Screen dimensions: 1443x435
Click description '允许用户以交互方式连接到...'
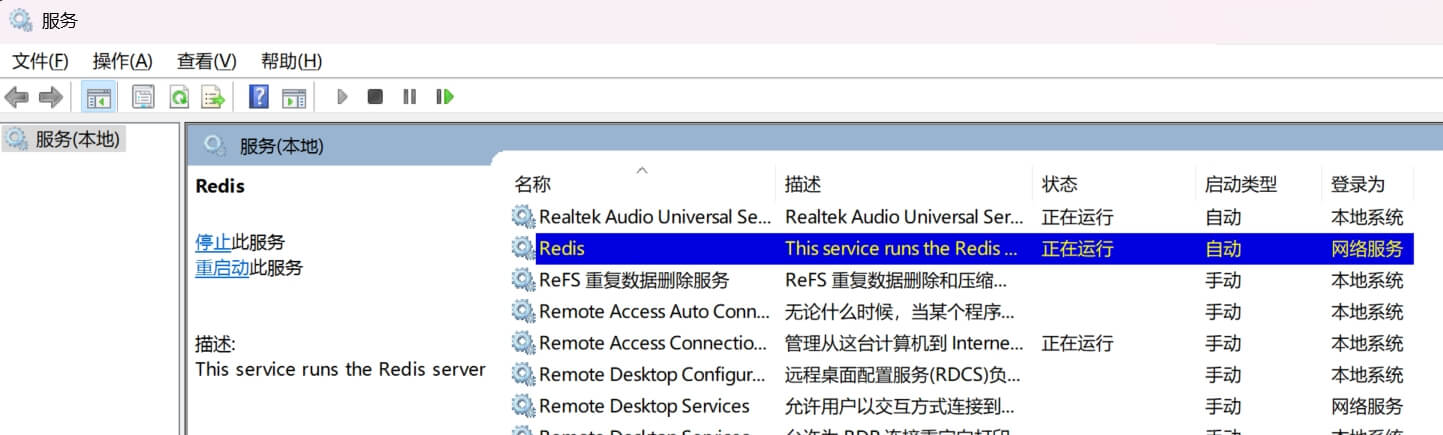coord(900,406)
